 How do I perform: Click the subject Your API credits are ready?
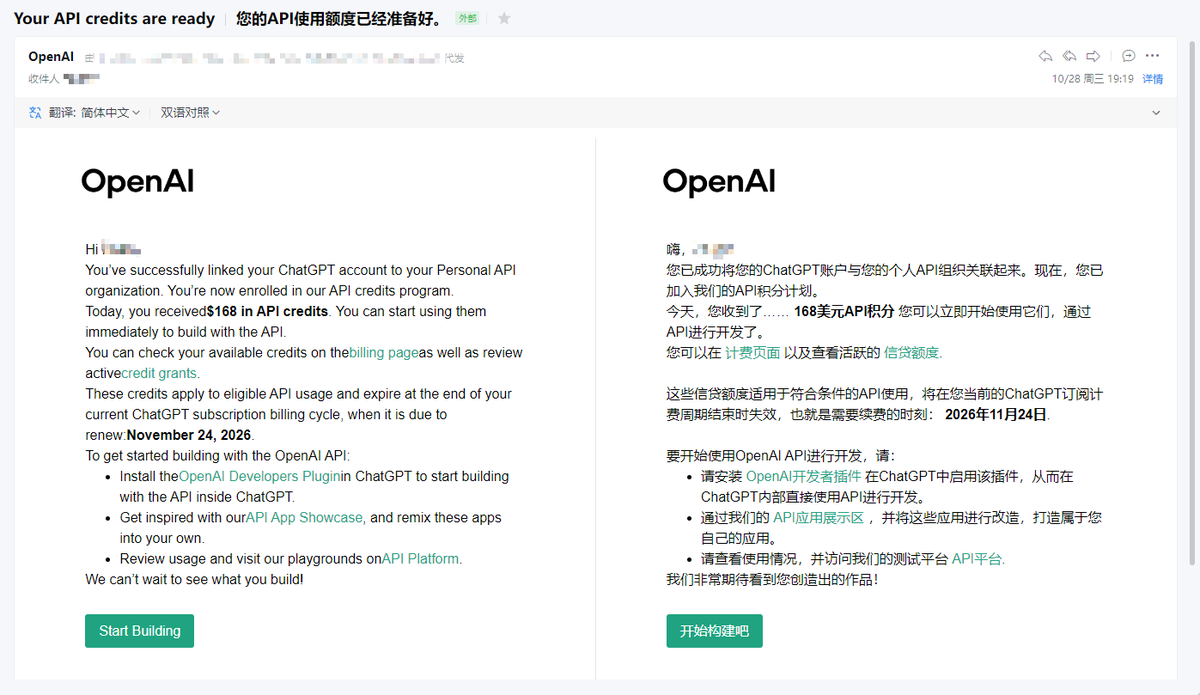coord(114,18)
